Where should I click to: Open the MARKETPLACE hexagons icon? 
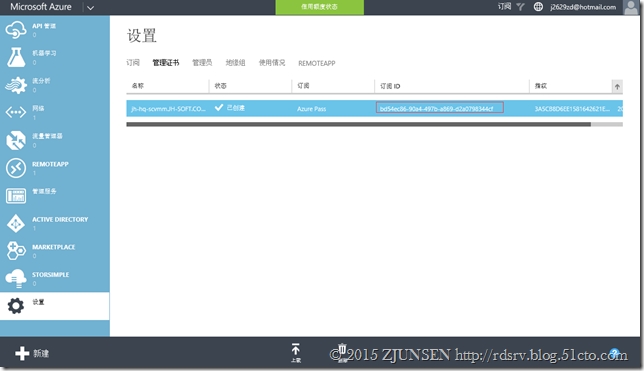pyautogui.click(x=16, y=251)
